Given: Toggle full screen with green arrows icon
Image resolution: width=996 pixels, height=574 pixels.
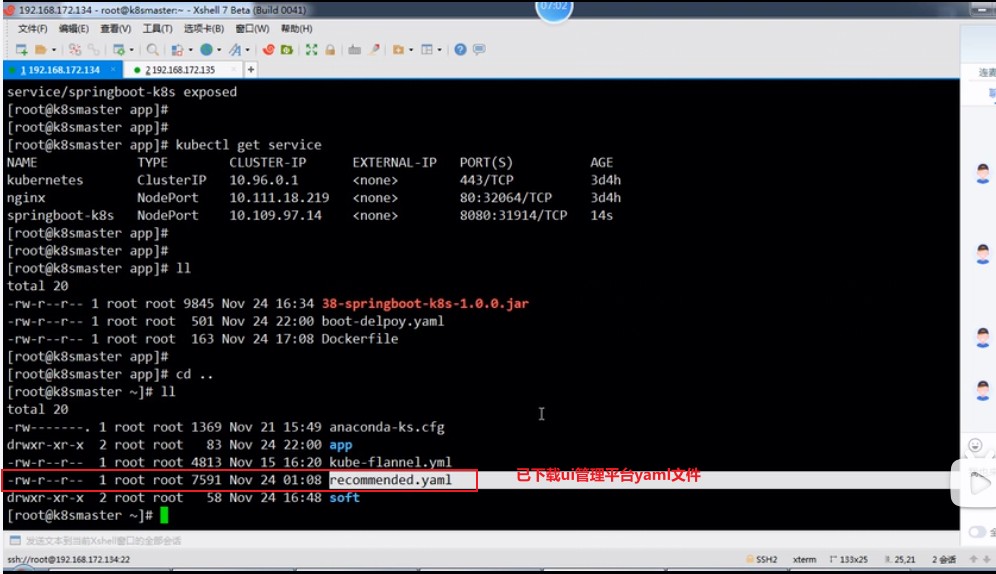Looking at the screenshot, I should [x=311, y=50].
